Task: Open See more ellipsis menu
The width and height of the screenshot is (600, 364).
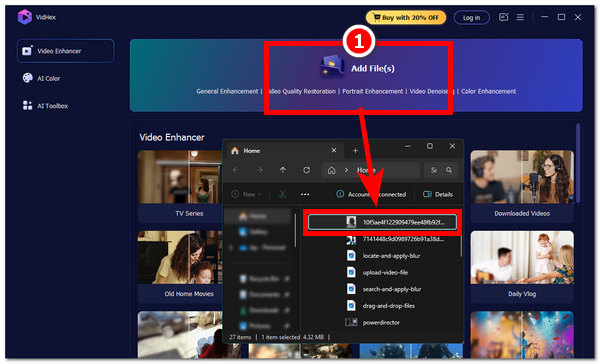Action: [305, 194]
